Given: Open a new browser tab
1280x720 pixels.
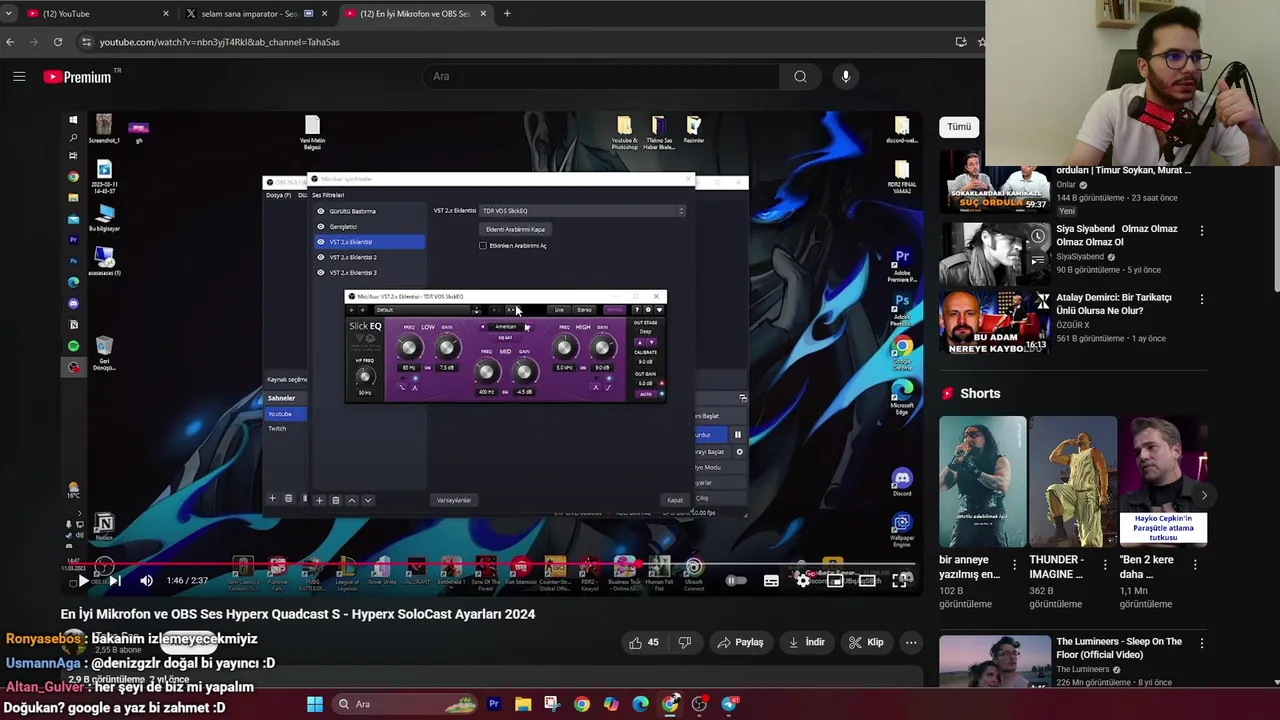Looking at the screenshot, I should (x=507, y=13).
